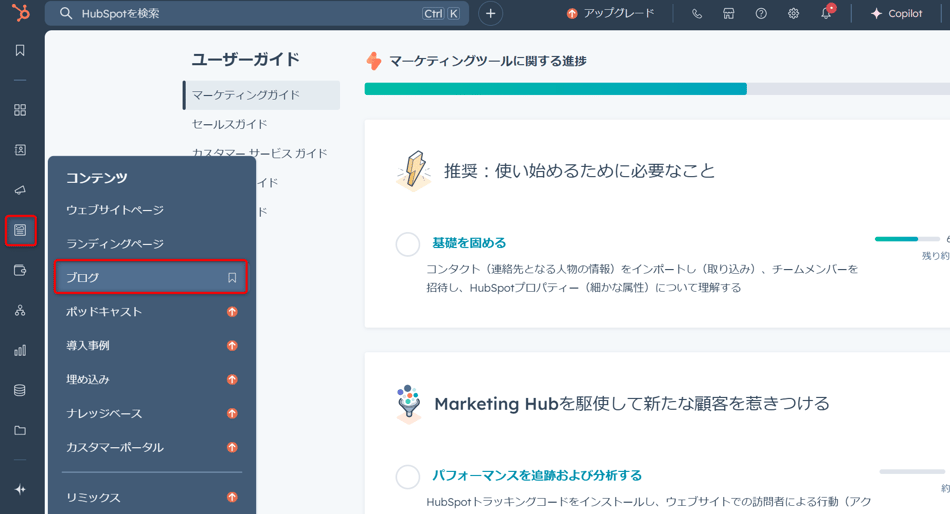The image size is (950, 514).
Task: Click the アップグレード button
Action: pos(611,13)
